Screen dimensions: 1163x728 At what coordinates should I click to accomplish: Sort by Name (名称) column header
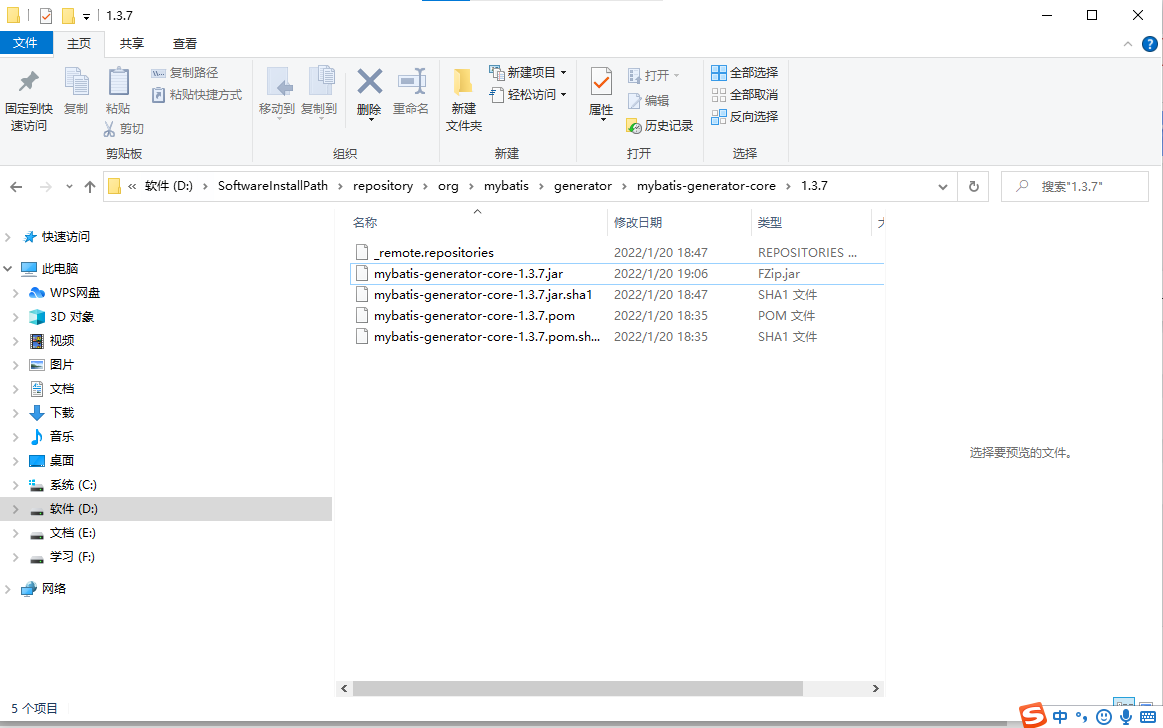[x=365, y=222]
